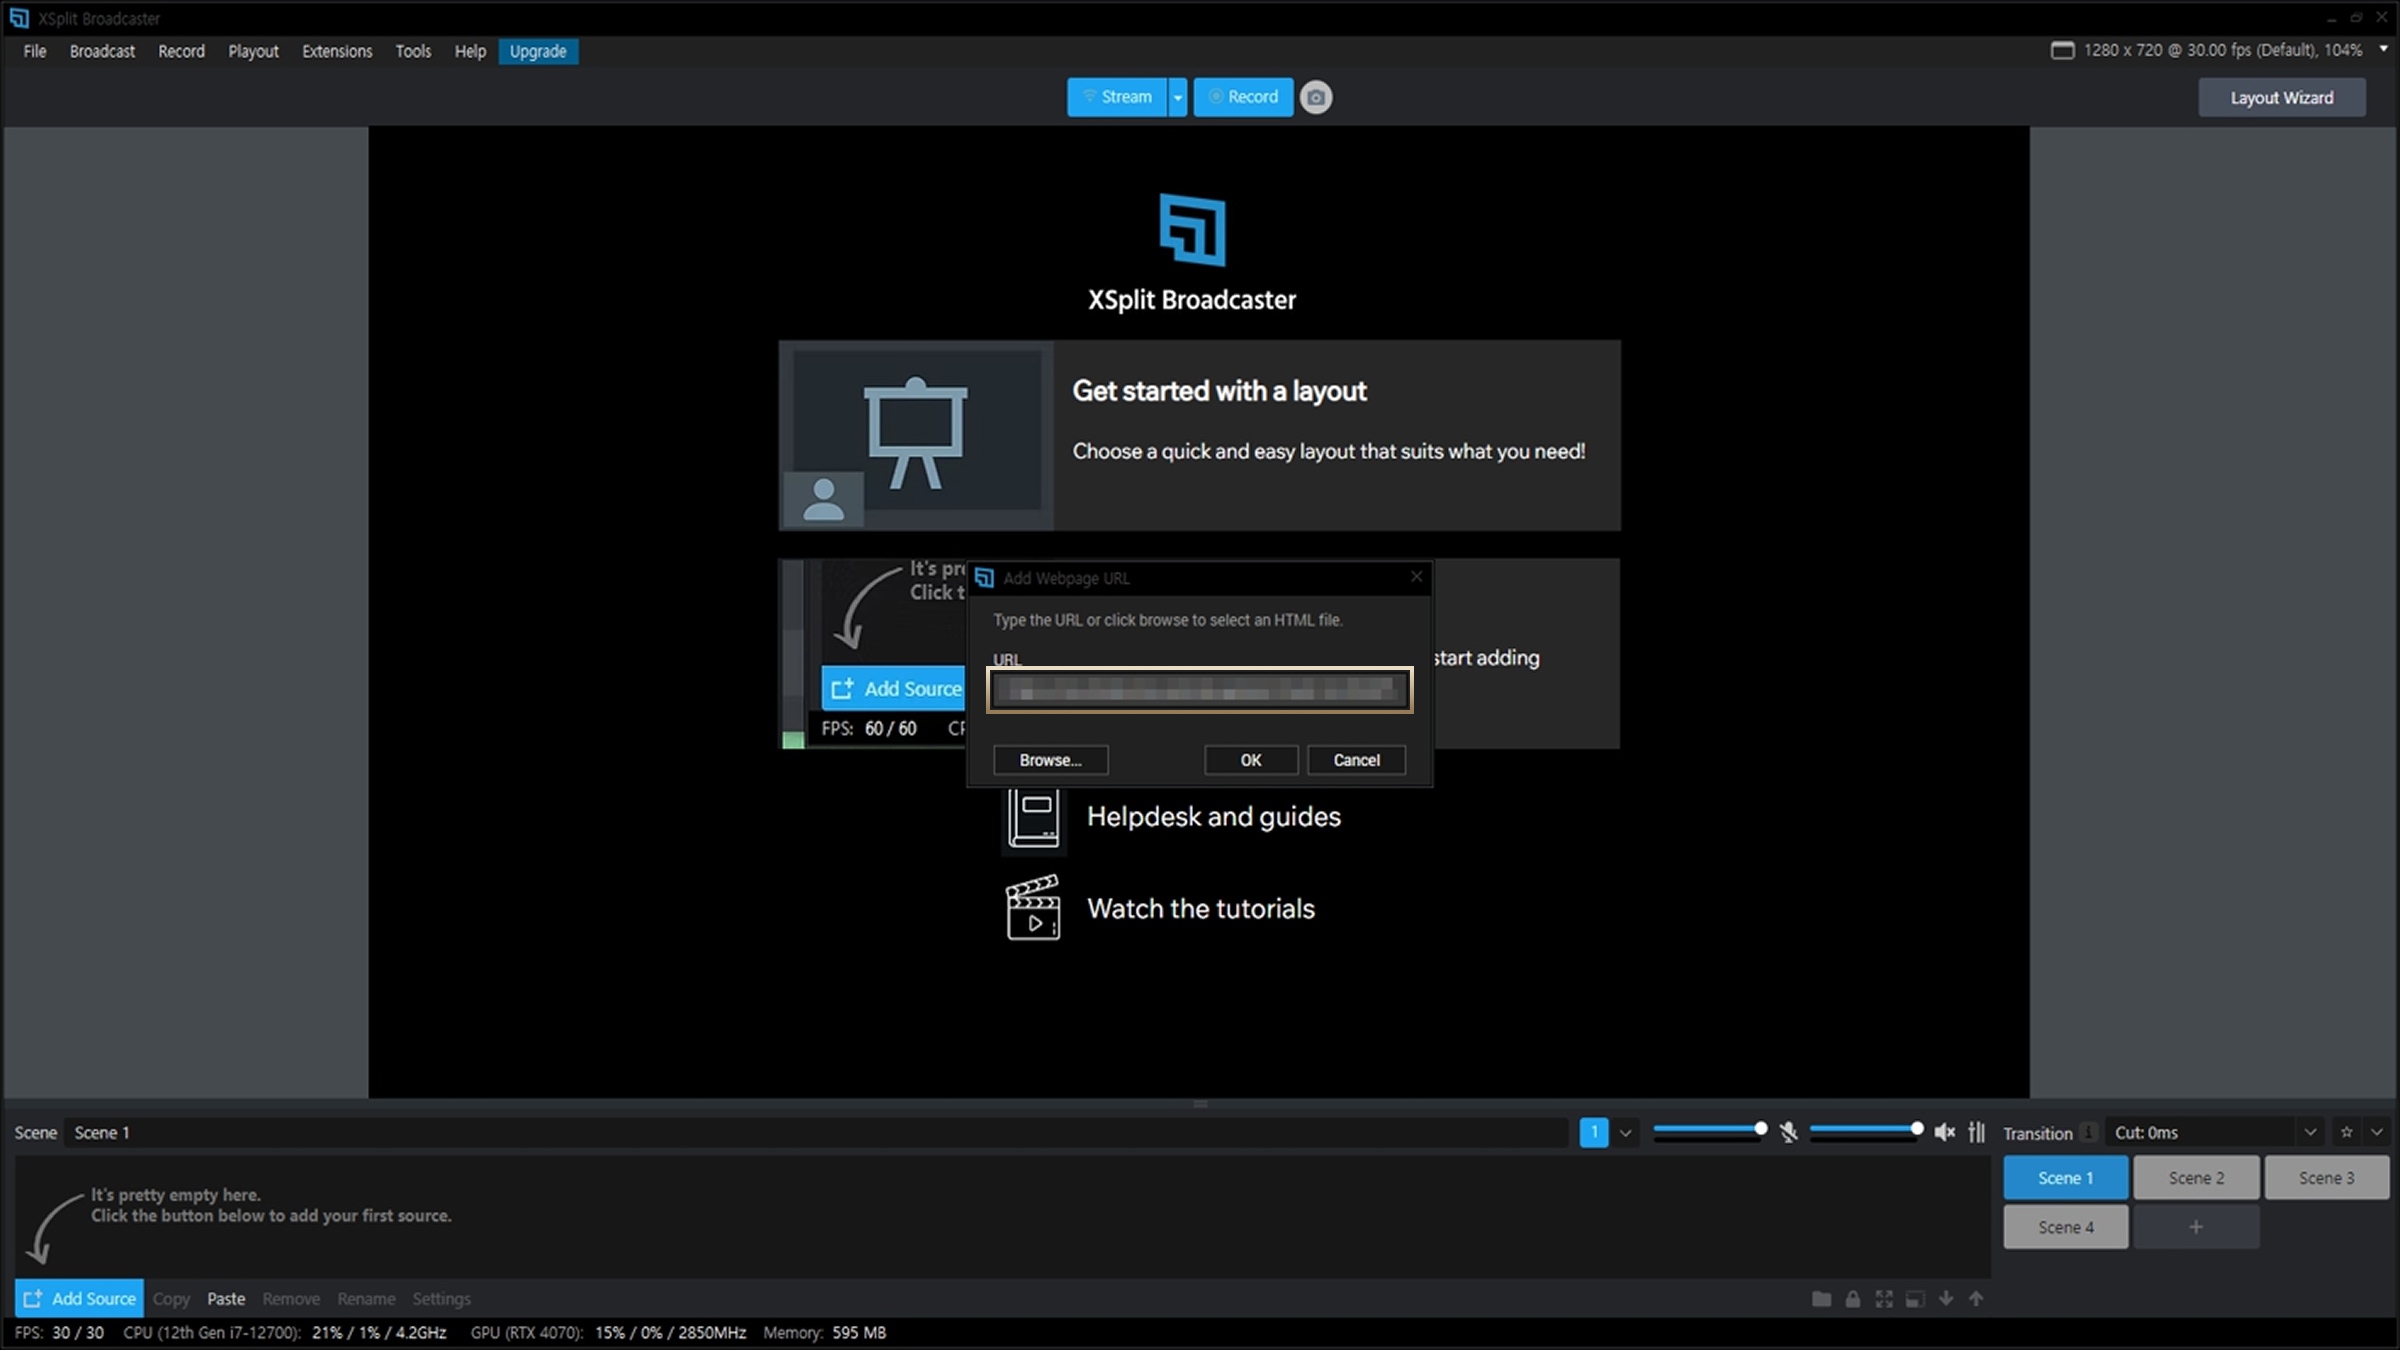This screenshot has height=1350, width=2400.
Task: Click the star favorite transitions icon
Action: pyautogui.click(x=2346, y=1132)
